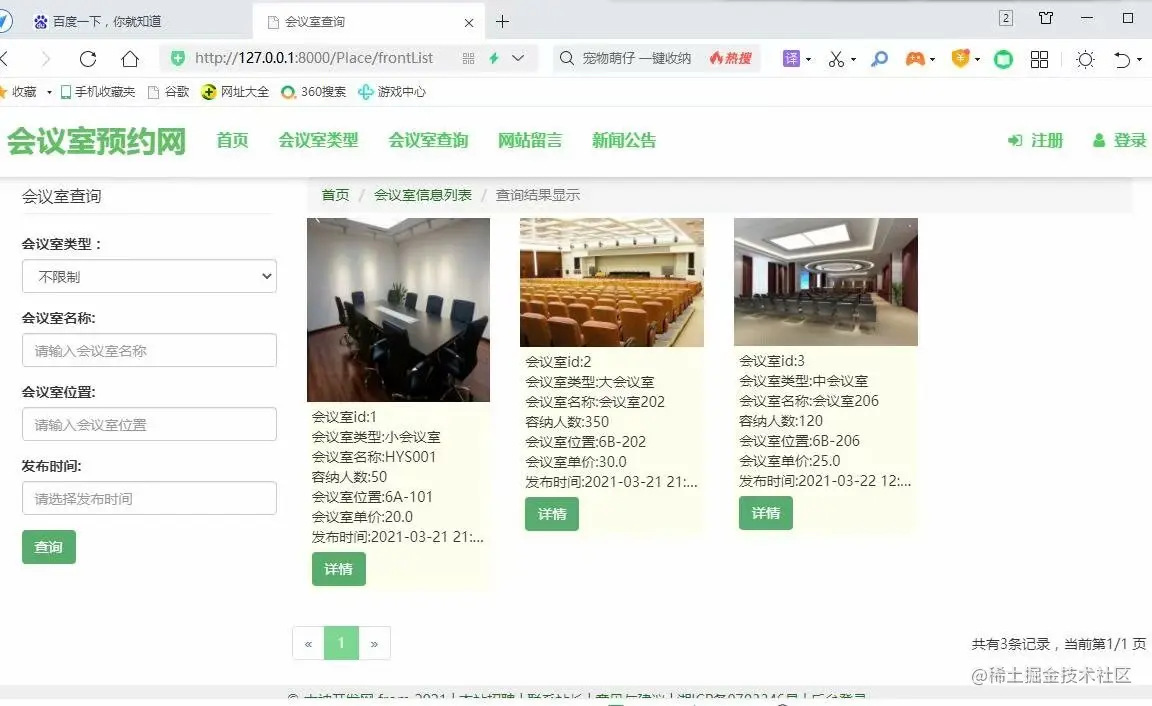Screen dimensions: 1152x706
Task: Open the 会议室类型 dropdown showing 不限制
Action: coord(149,276)
